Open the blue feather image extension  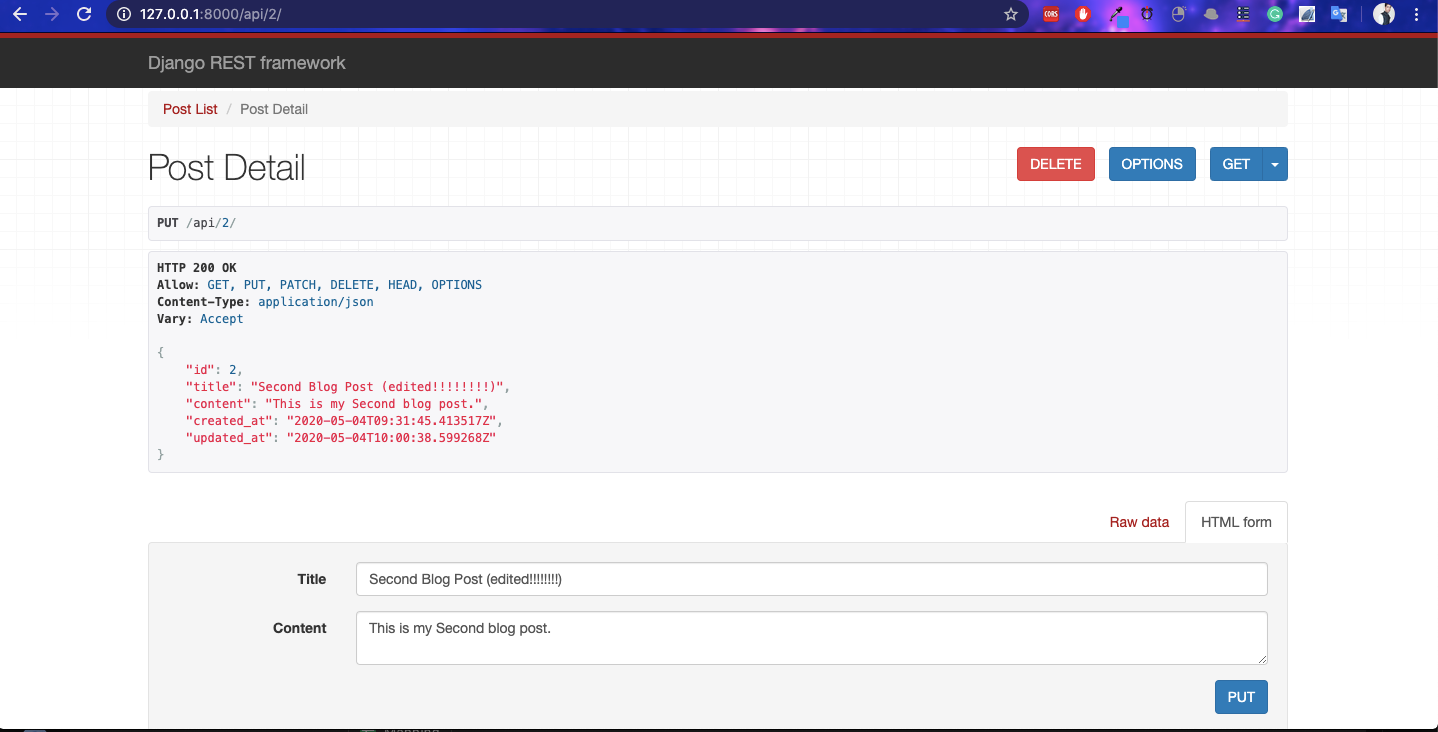click(1307, 14)
